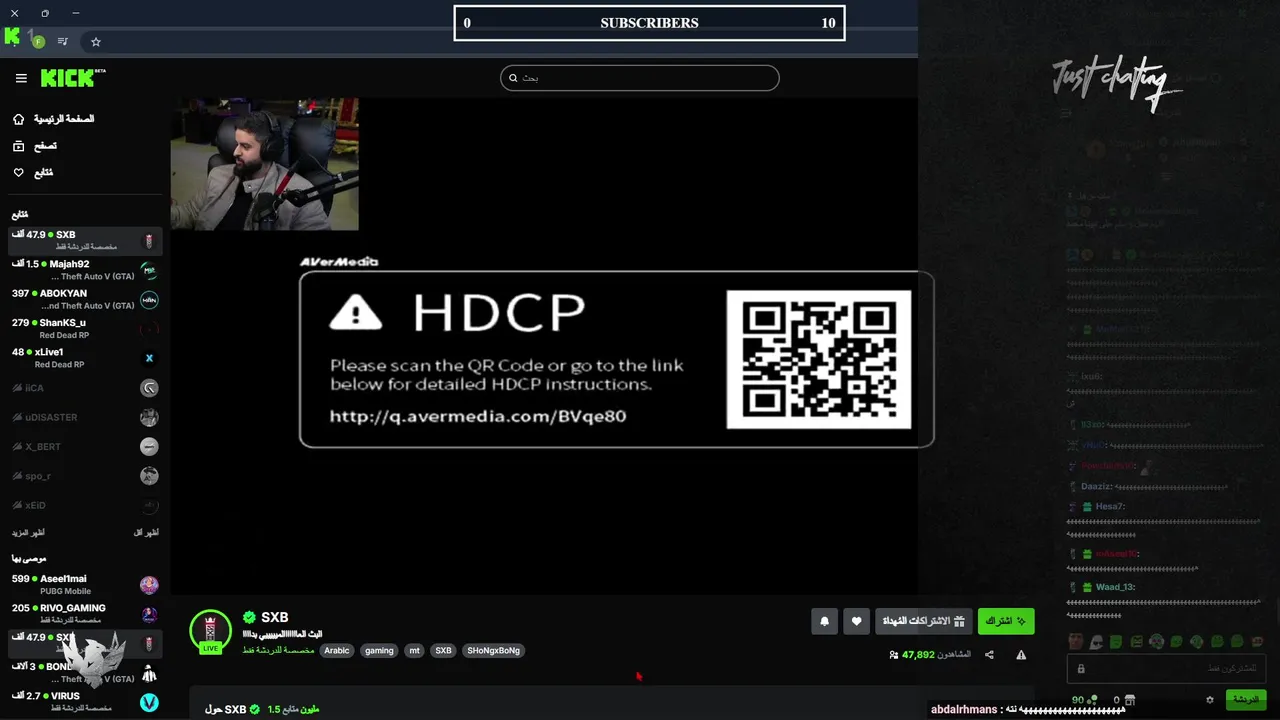Open offline channel xEiD

click(x=85, y=506)
